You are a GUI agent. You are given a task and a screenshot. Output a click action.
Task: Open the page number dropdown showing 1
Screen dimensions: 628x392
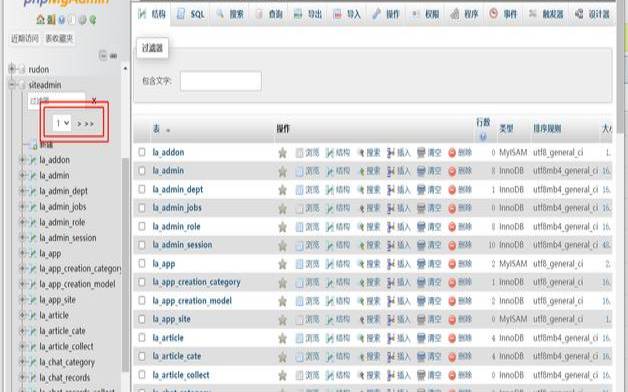click(x=62, y=123)
